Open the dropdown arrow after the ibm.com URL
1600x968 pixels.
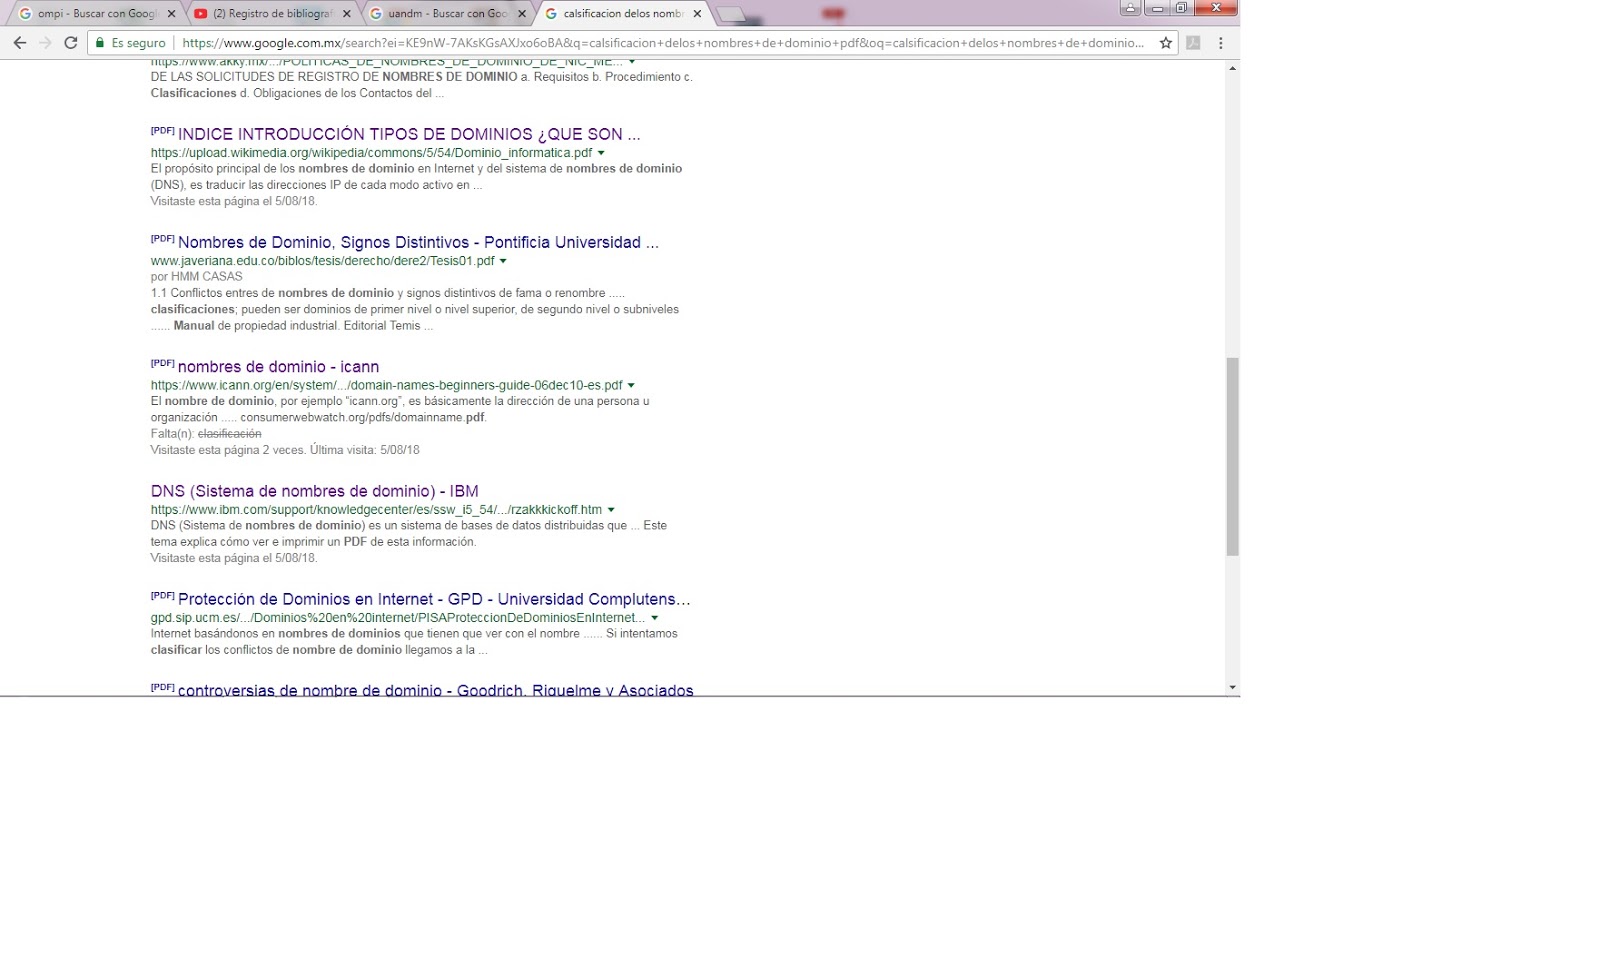(x=611, y=510)
